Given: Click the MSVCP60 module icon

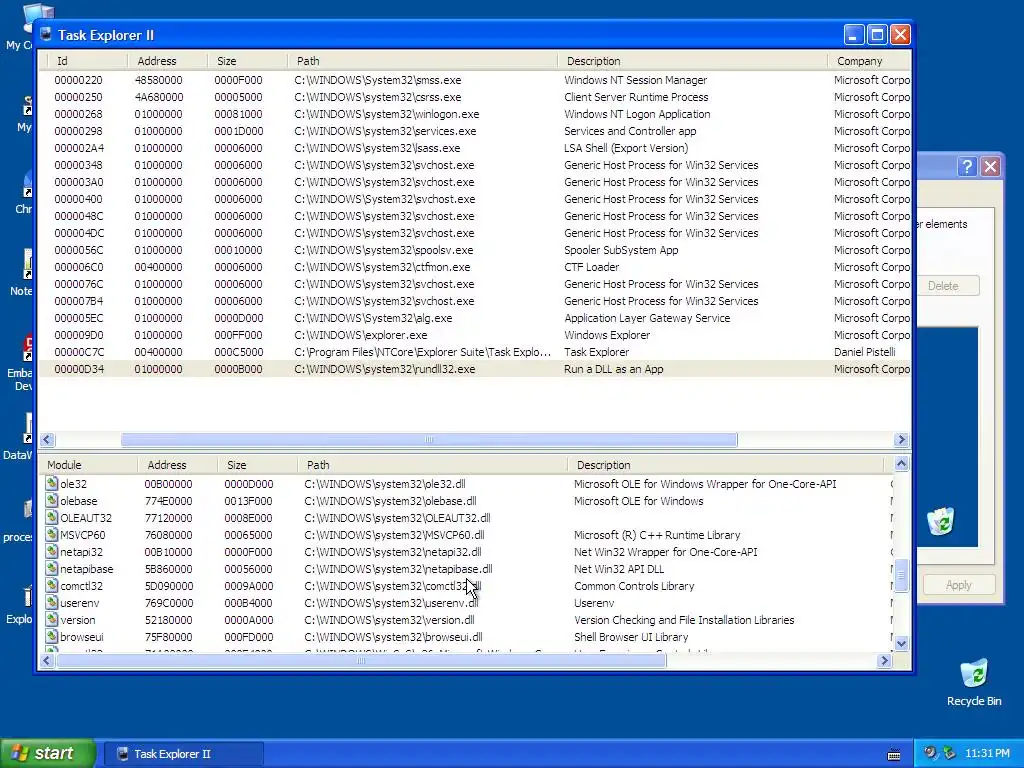Looking at the screenshot, I should 52,534.
